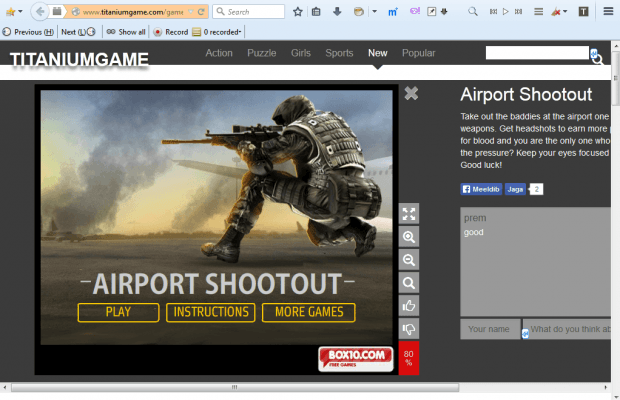
Task: Click the site search input box
Action: pos(537,53)
